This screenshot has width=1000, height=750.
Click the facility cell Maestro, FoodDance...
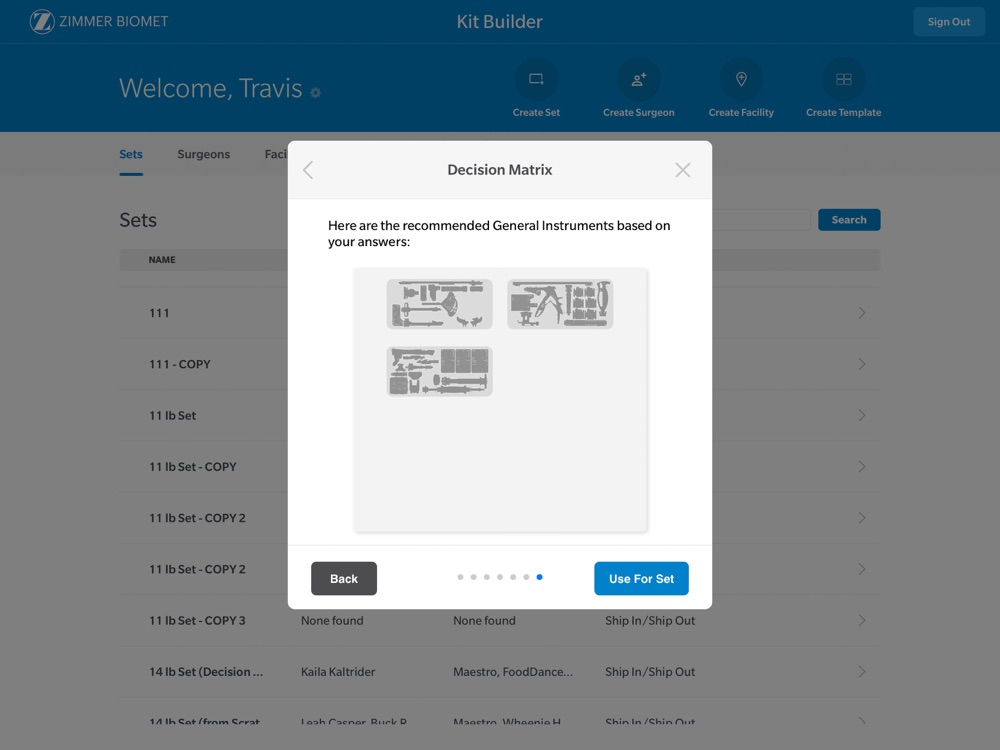click(x=513, y=672)
